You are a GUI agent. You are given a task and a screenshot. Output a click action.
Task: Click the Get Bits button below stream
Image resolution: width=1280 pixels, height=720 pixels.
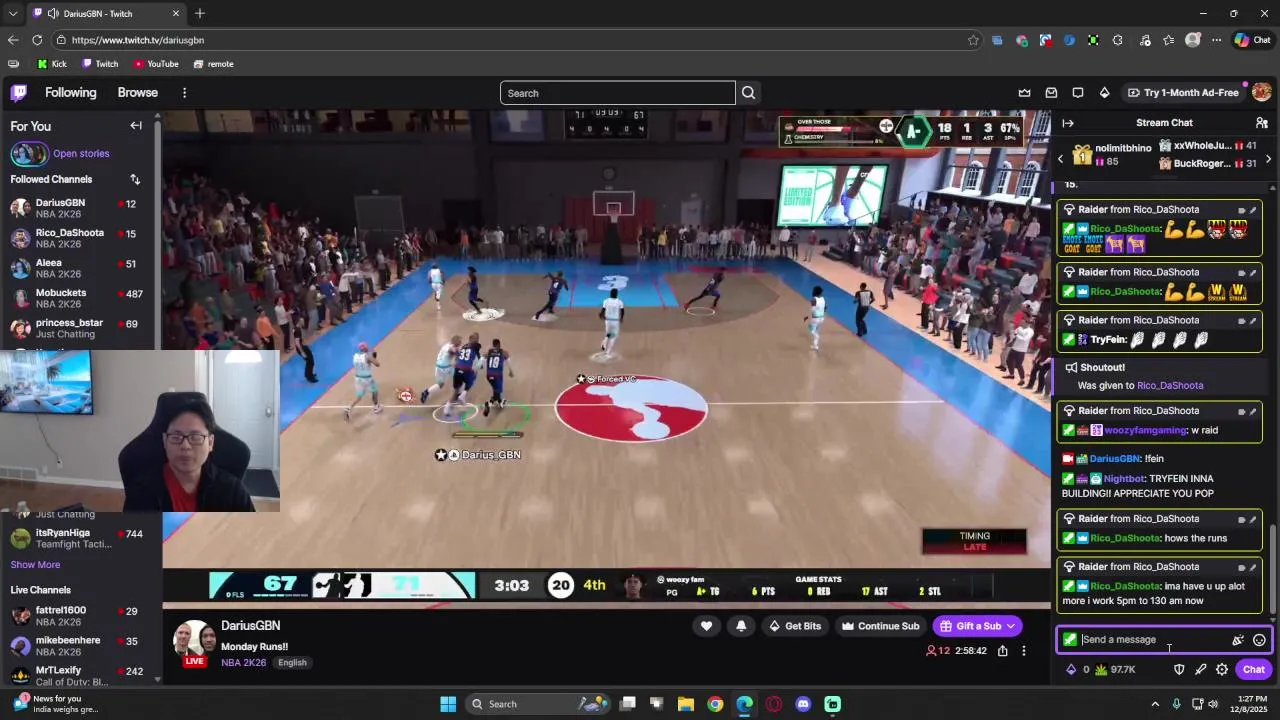794,626
